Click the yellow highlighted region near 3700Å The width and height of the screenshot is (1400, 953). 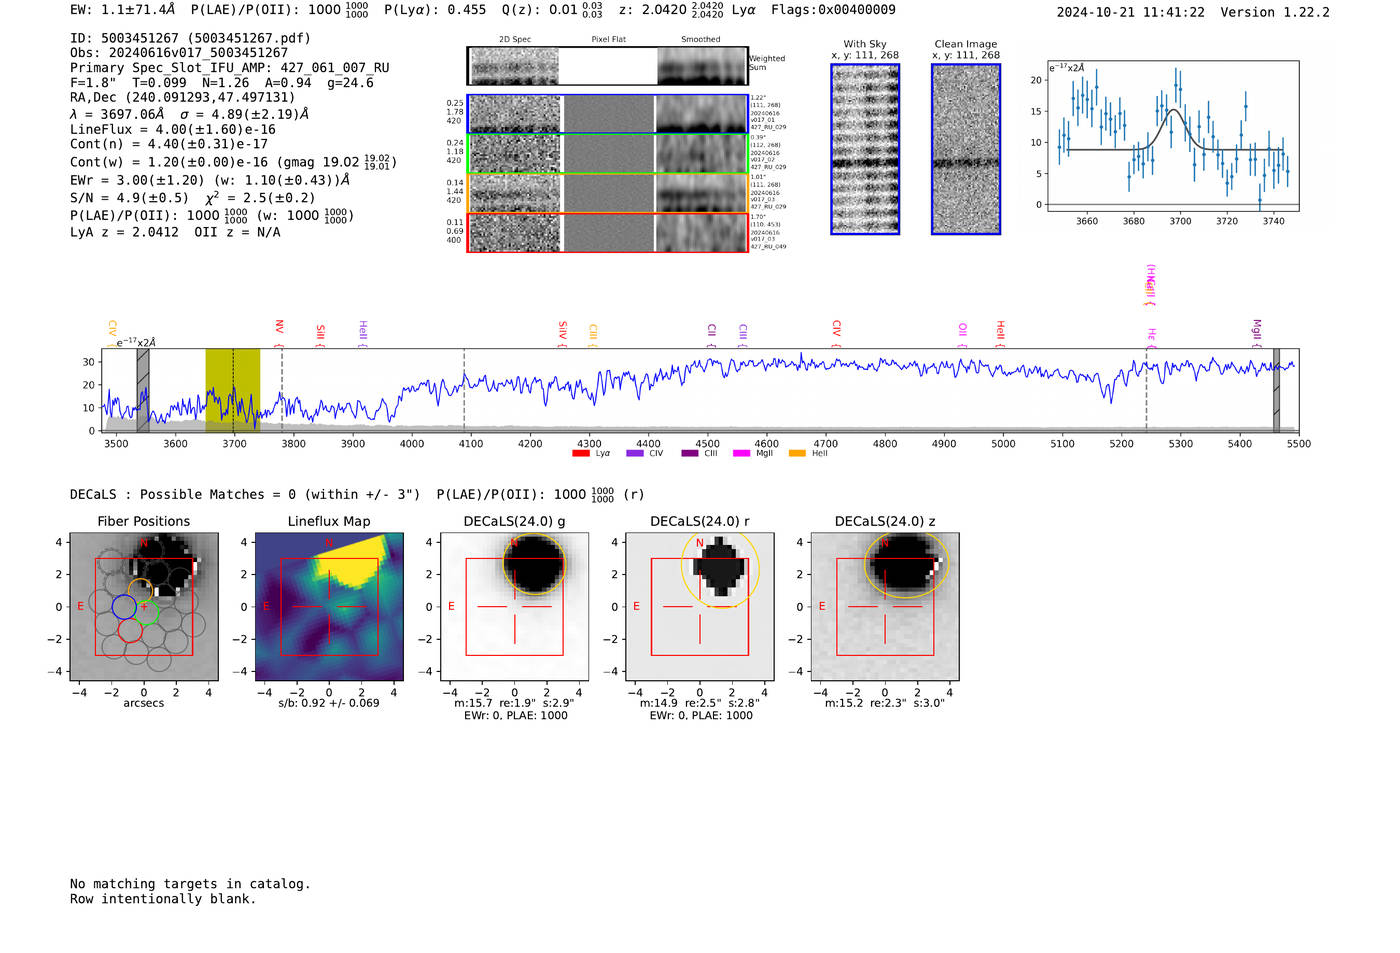pos(233,390)
